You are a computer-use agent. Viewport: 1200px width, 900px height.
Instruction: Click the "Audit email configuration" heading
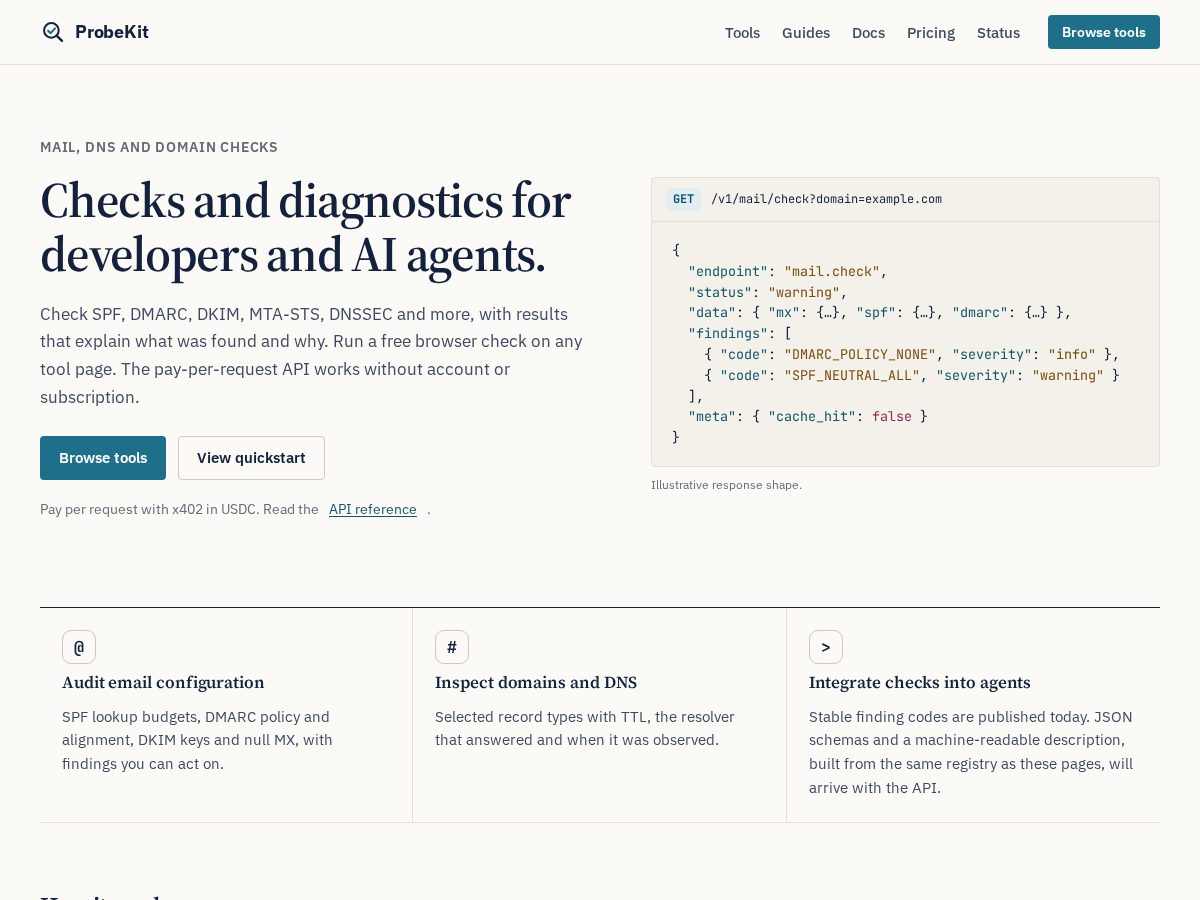pyautogui.click(x=163, y=683)
